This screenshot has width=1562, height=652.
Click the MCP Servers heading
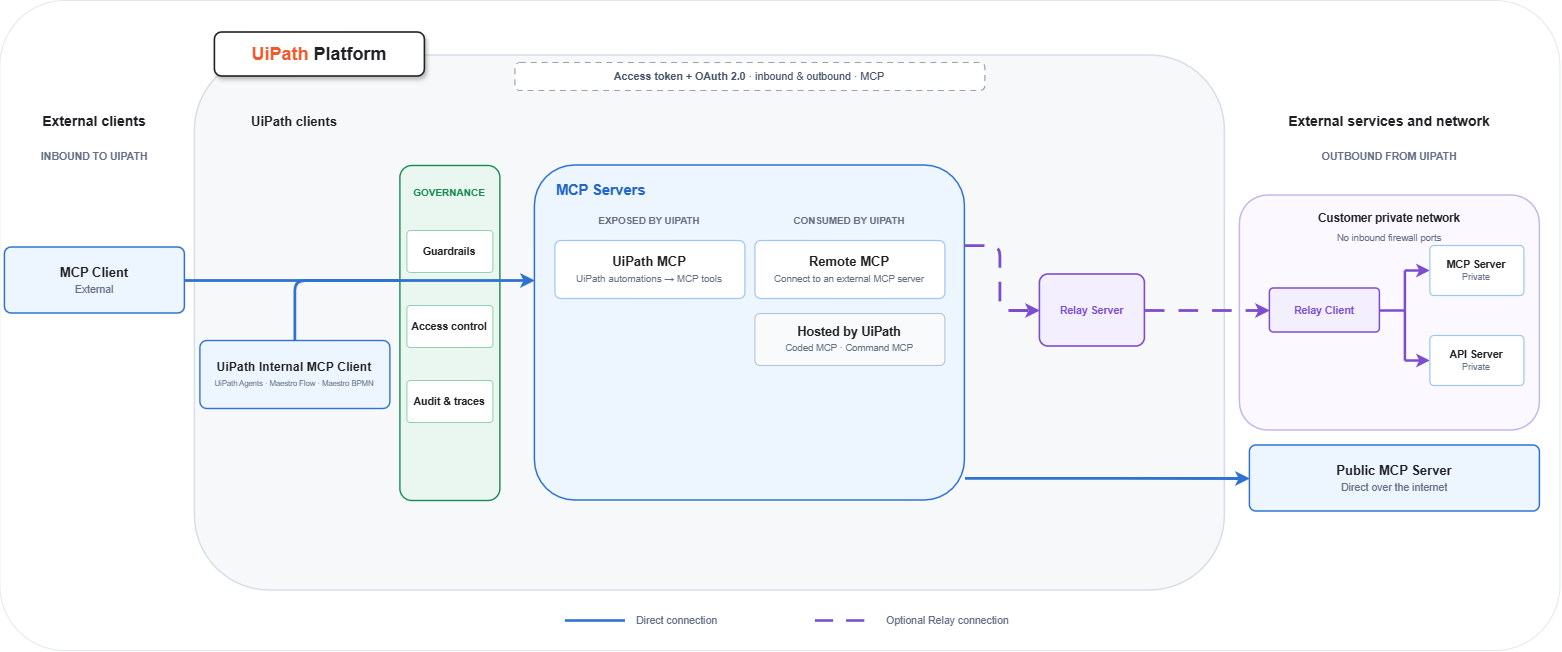click(600, 190)
